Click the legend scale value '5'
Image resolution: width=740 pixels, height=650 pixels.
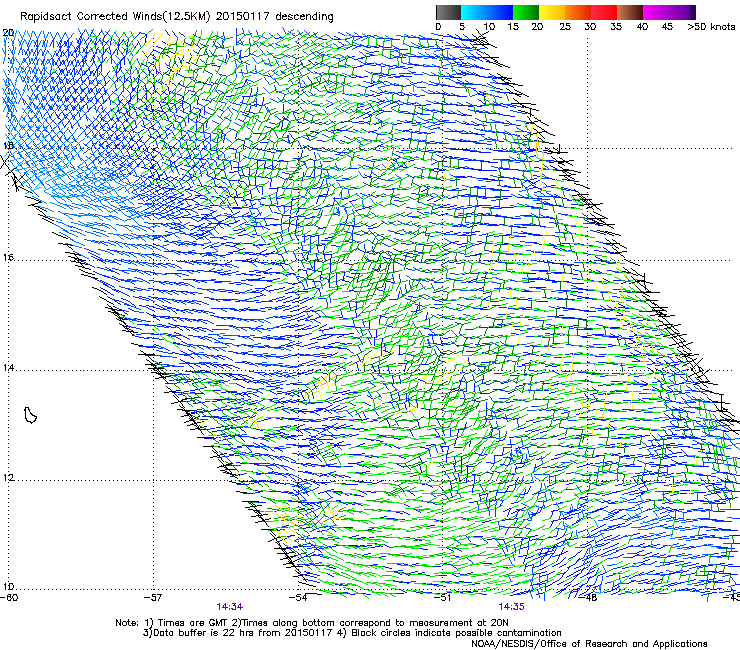[x=462, y=27]
